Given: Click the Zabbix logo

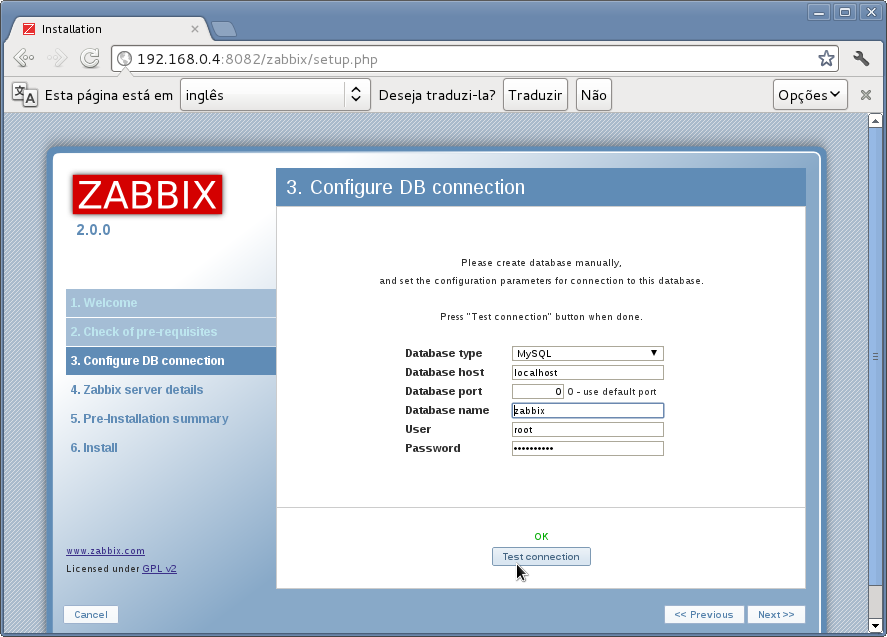Looking at the screenshot, I should [147, 195].
